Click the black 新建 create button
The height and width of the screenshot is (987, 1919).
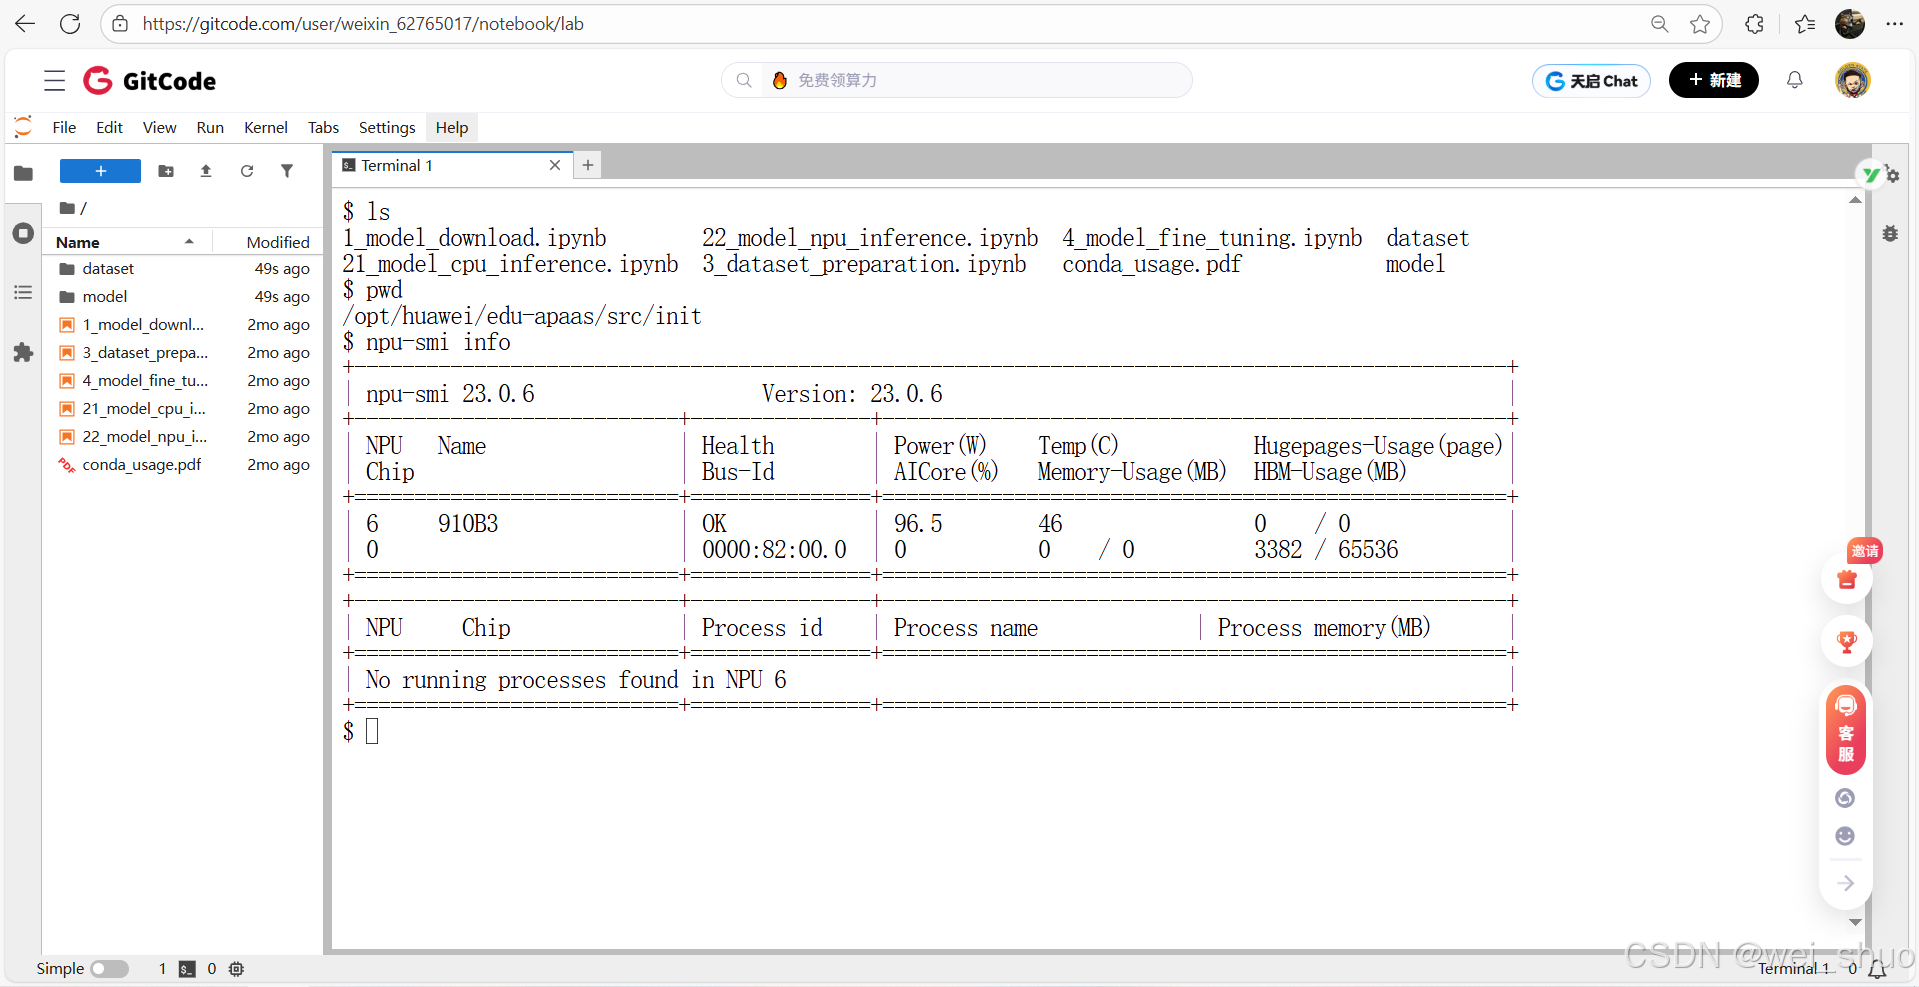(1714, 80)
